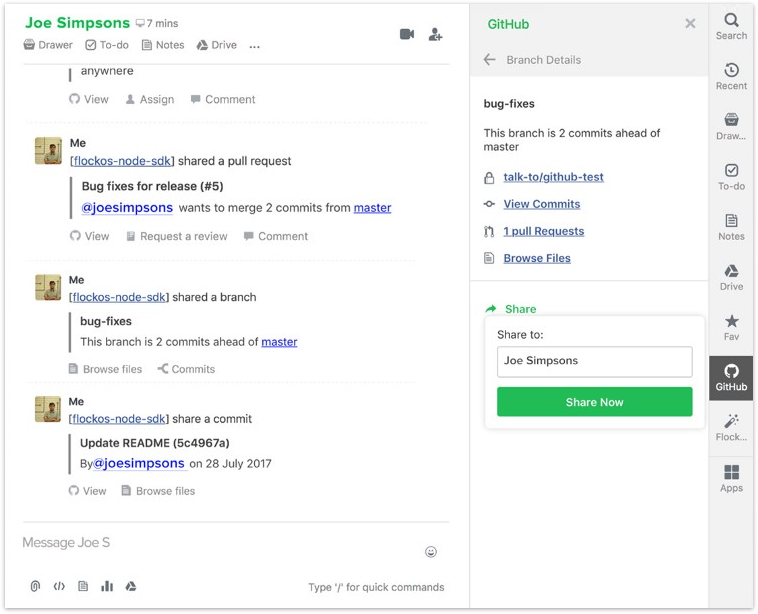Screen dimensions: 758x614
Task: Click the commit icon beside View Commits
Action: pyautogui.click(x=489, y=205)
